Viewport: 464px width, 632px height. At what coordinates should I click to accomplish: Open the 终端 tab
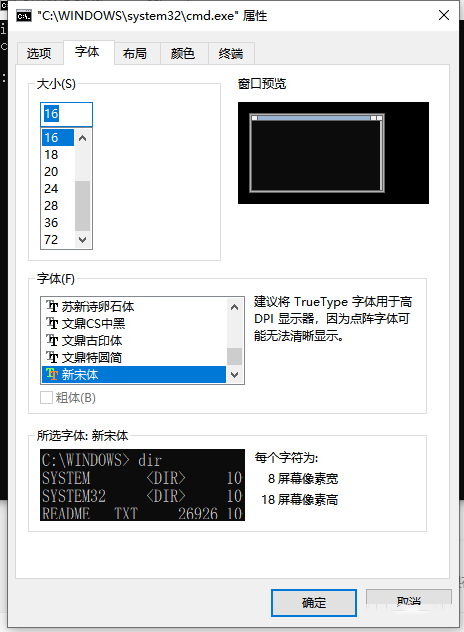click(231, 54)
